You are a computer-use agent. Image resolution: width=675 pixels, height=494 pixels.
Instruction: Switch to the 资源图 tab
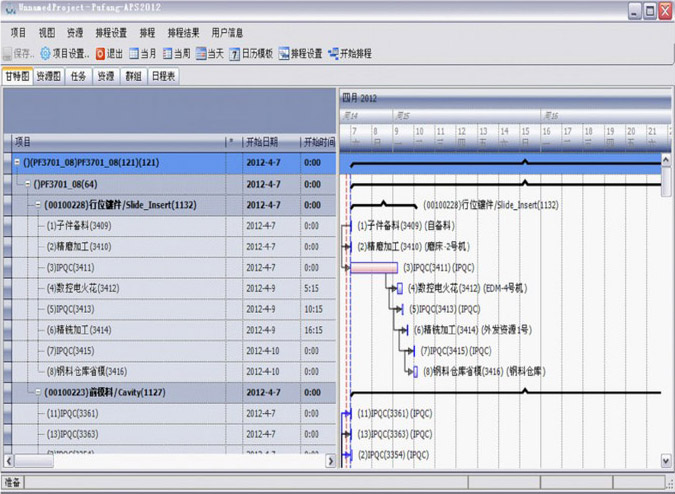pyautogui.click(x=48, y=76)
